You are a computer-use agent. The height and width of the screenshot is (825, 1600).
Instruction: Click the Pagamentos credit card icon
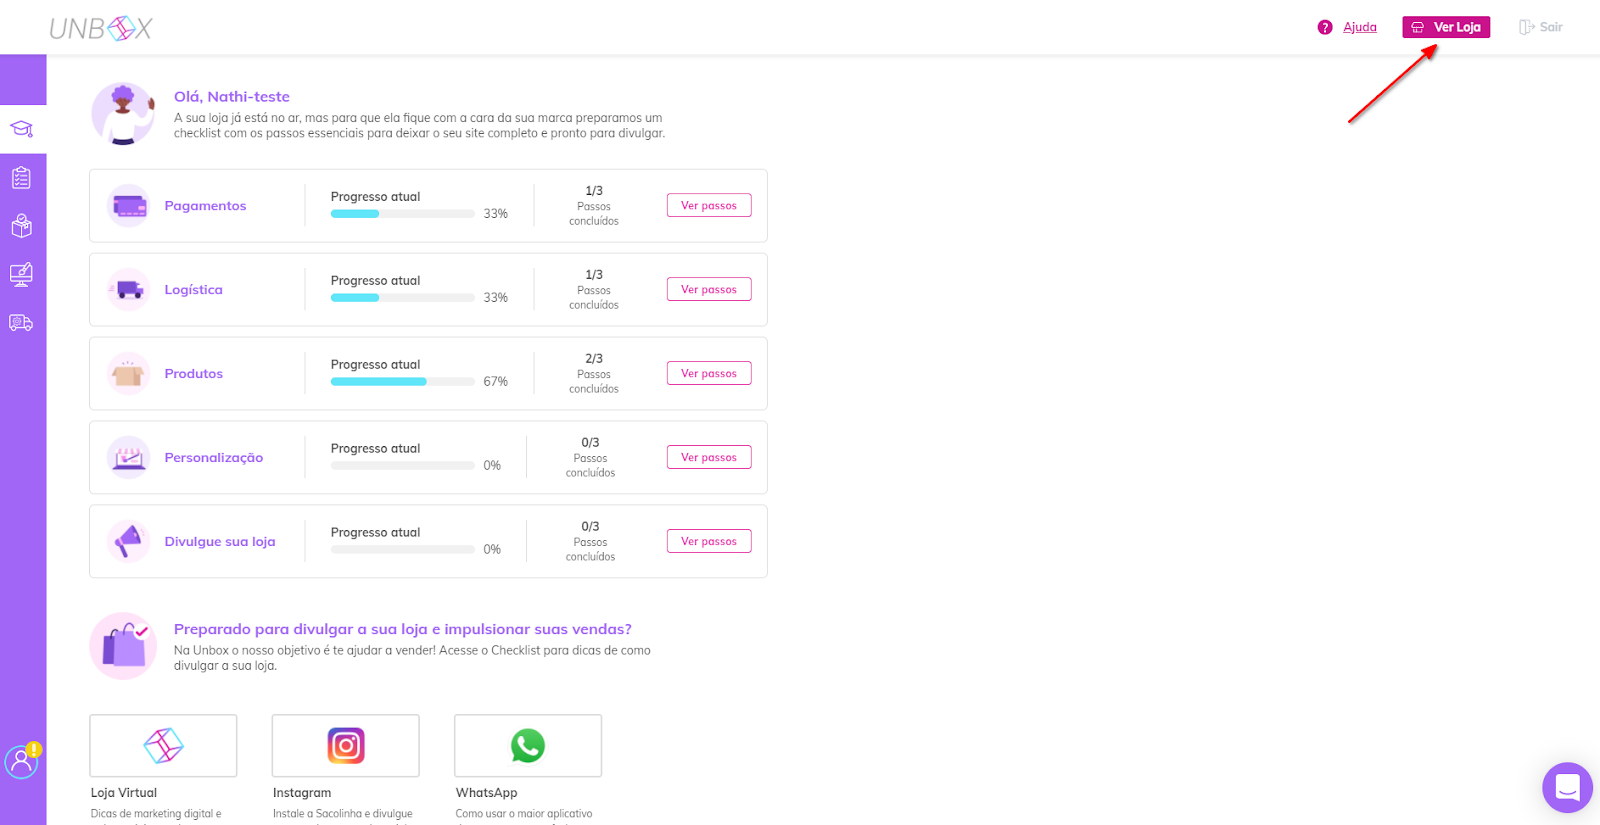pyautogui.click(x=129, y=206)
